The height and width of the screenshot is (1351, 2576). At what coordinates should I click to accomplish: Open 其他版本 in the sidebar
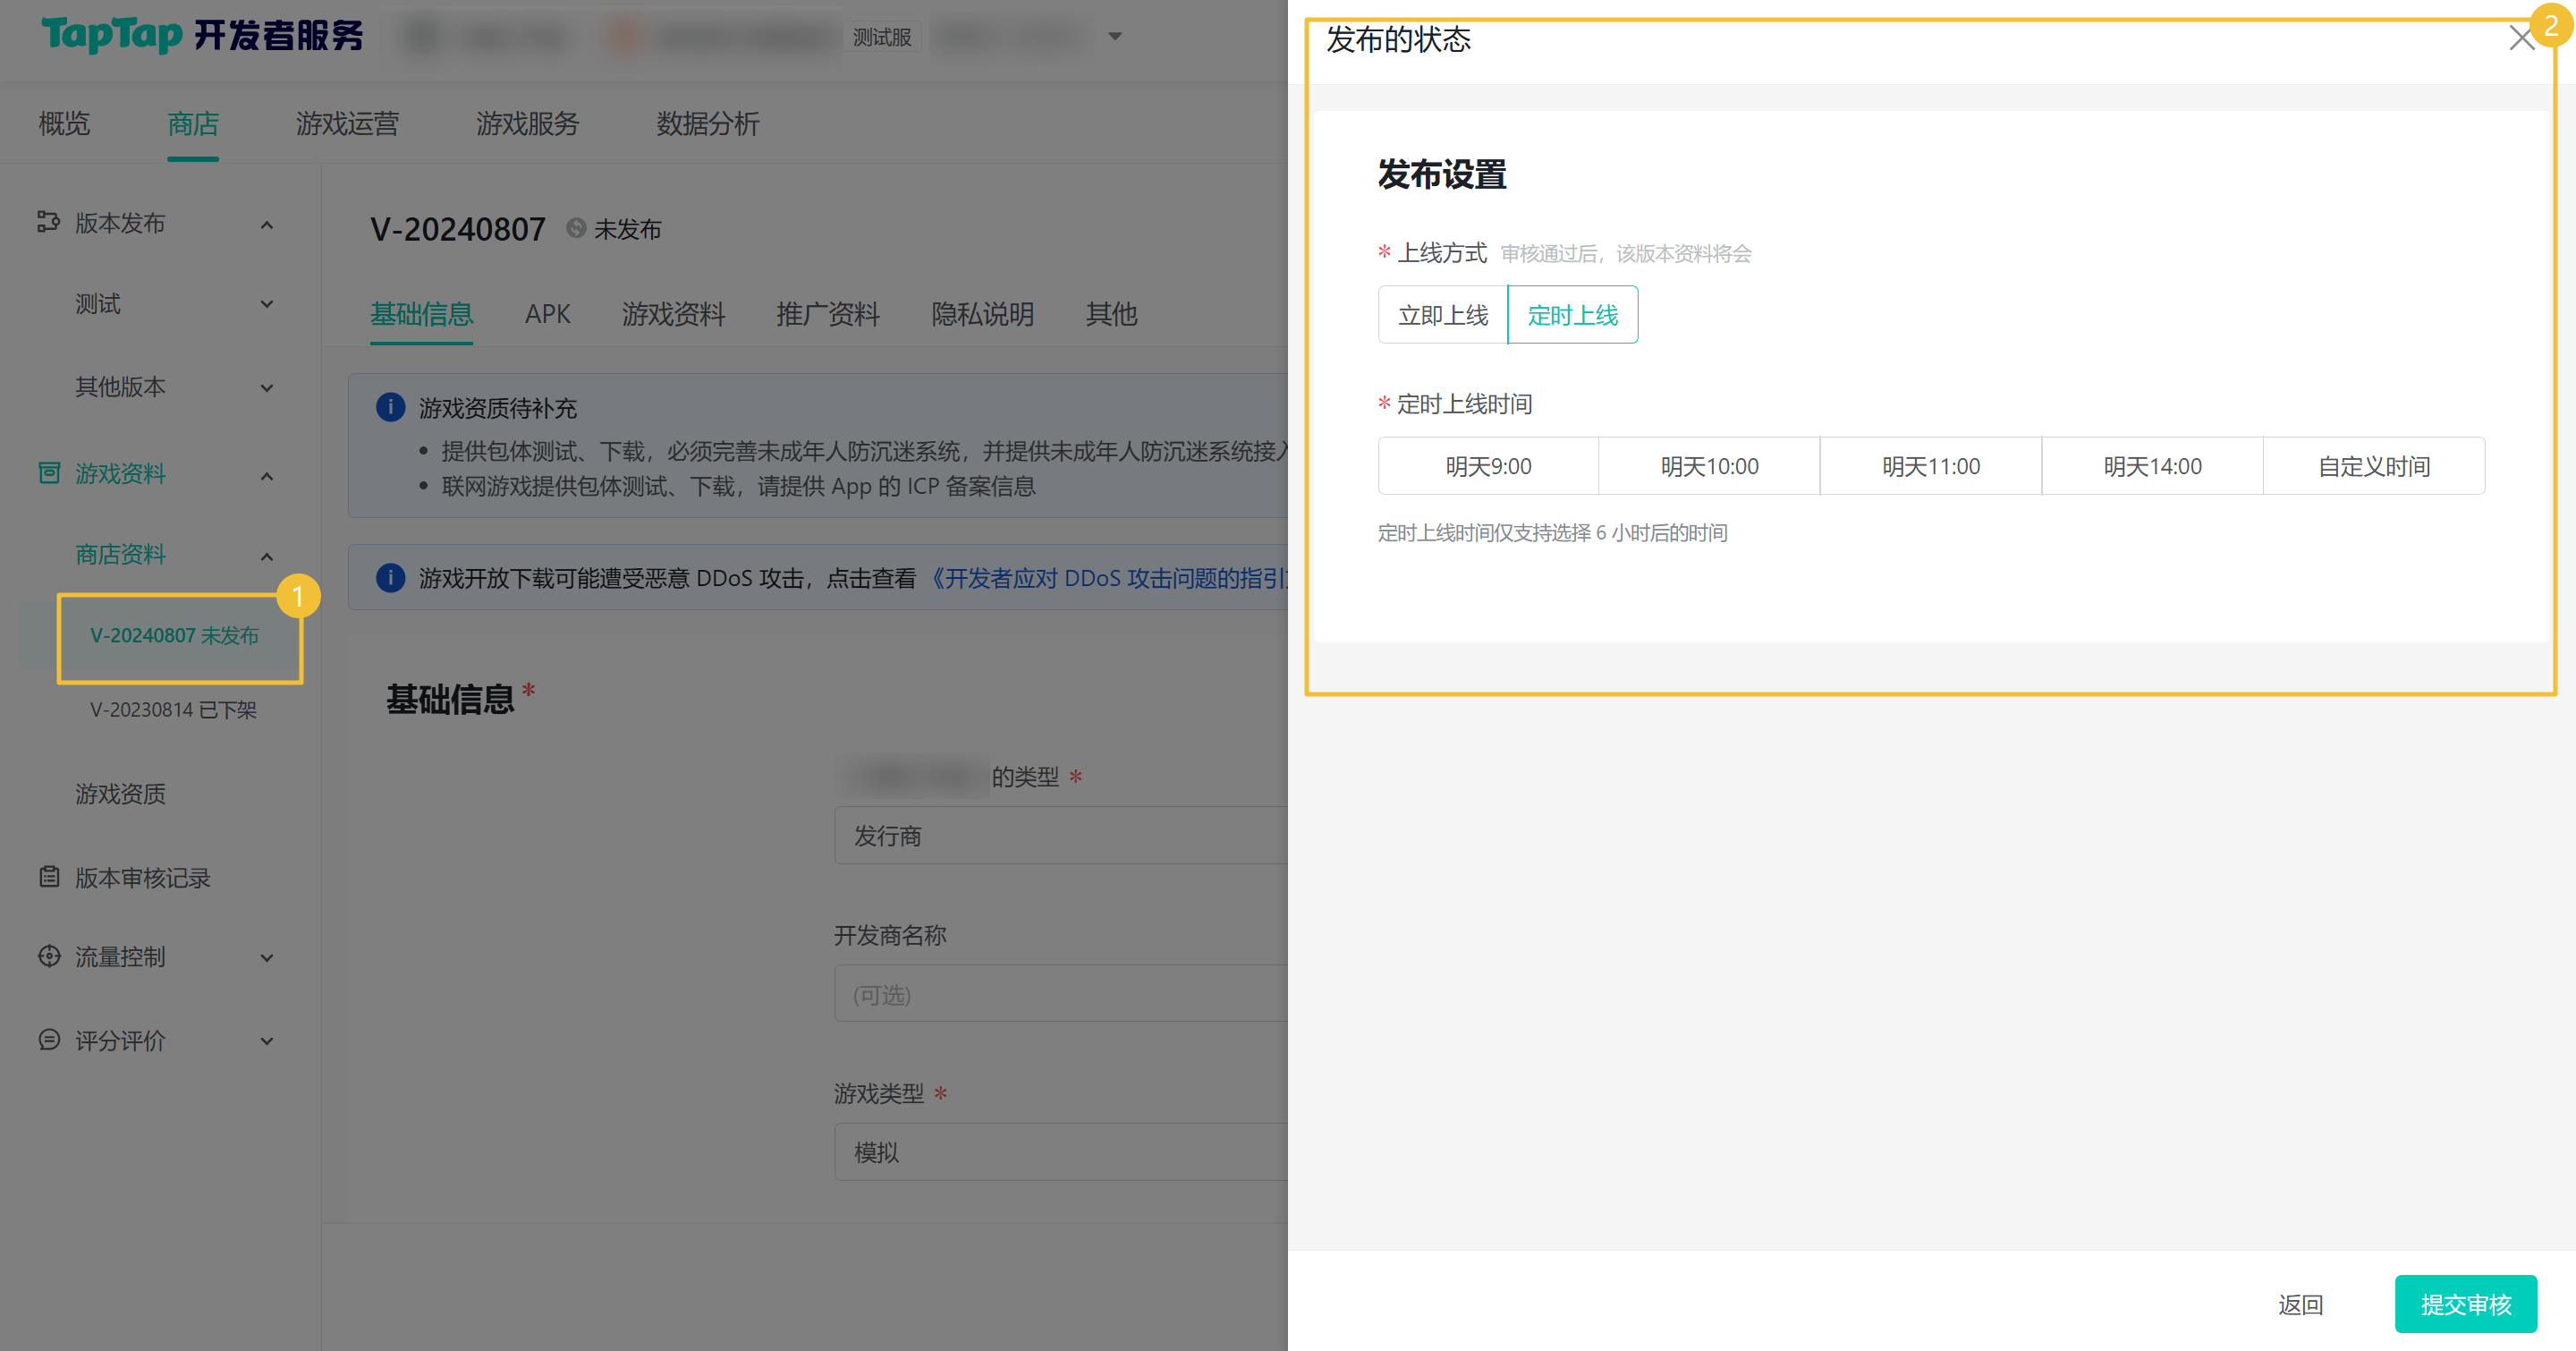click(120, 386)
